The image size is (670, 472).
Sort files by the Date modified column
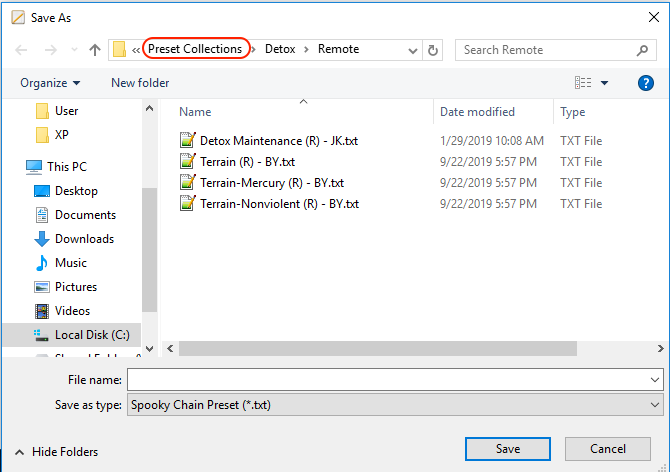point(477,112)
